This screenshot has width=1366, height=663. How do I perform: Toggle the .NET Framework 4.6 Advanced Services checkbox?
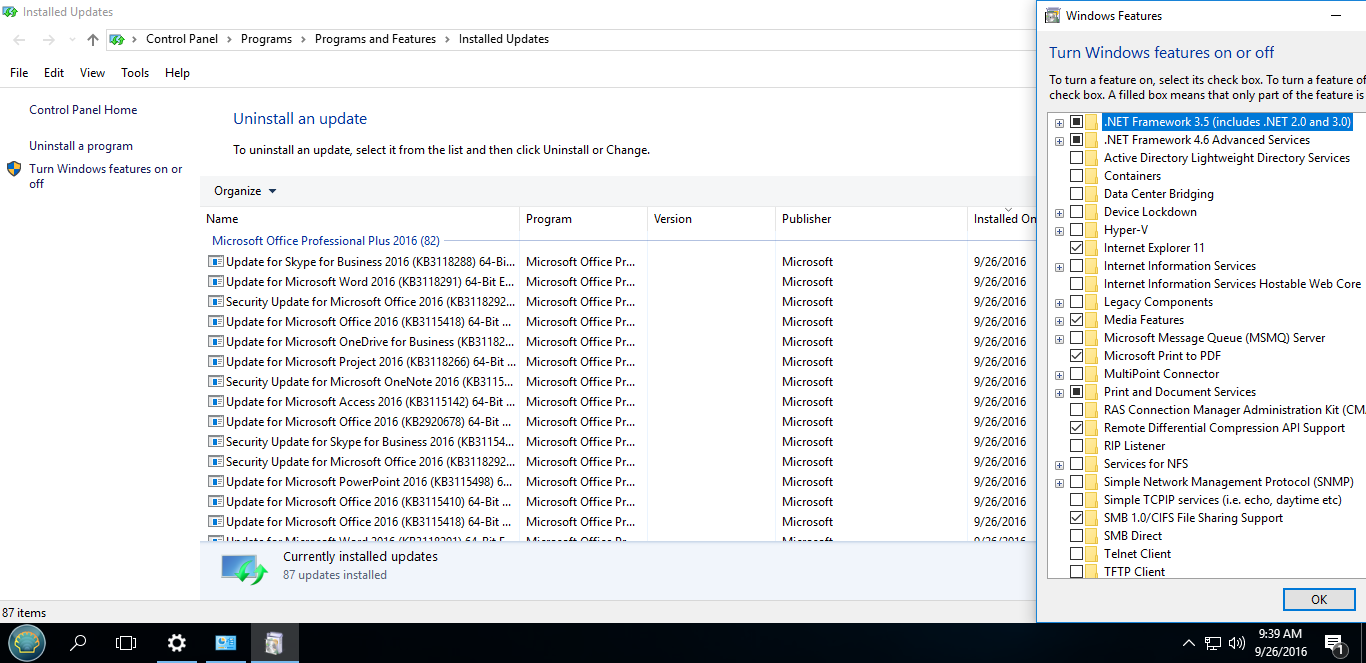pos(1076,140)
